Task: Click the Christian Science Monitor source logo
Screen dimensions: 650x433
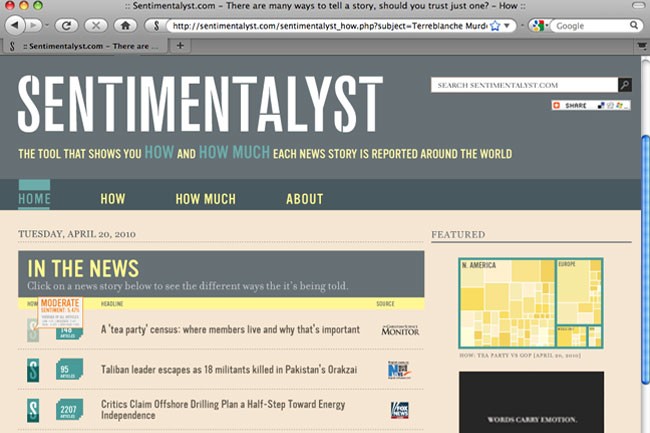Action: pos(400,330)
